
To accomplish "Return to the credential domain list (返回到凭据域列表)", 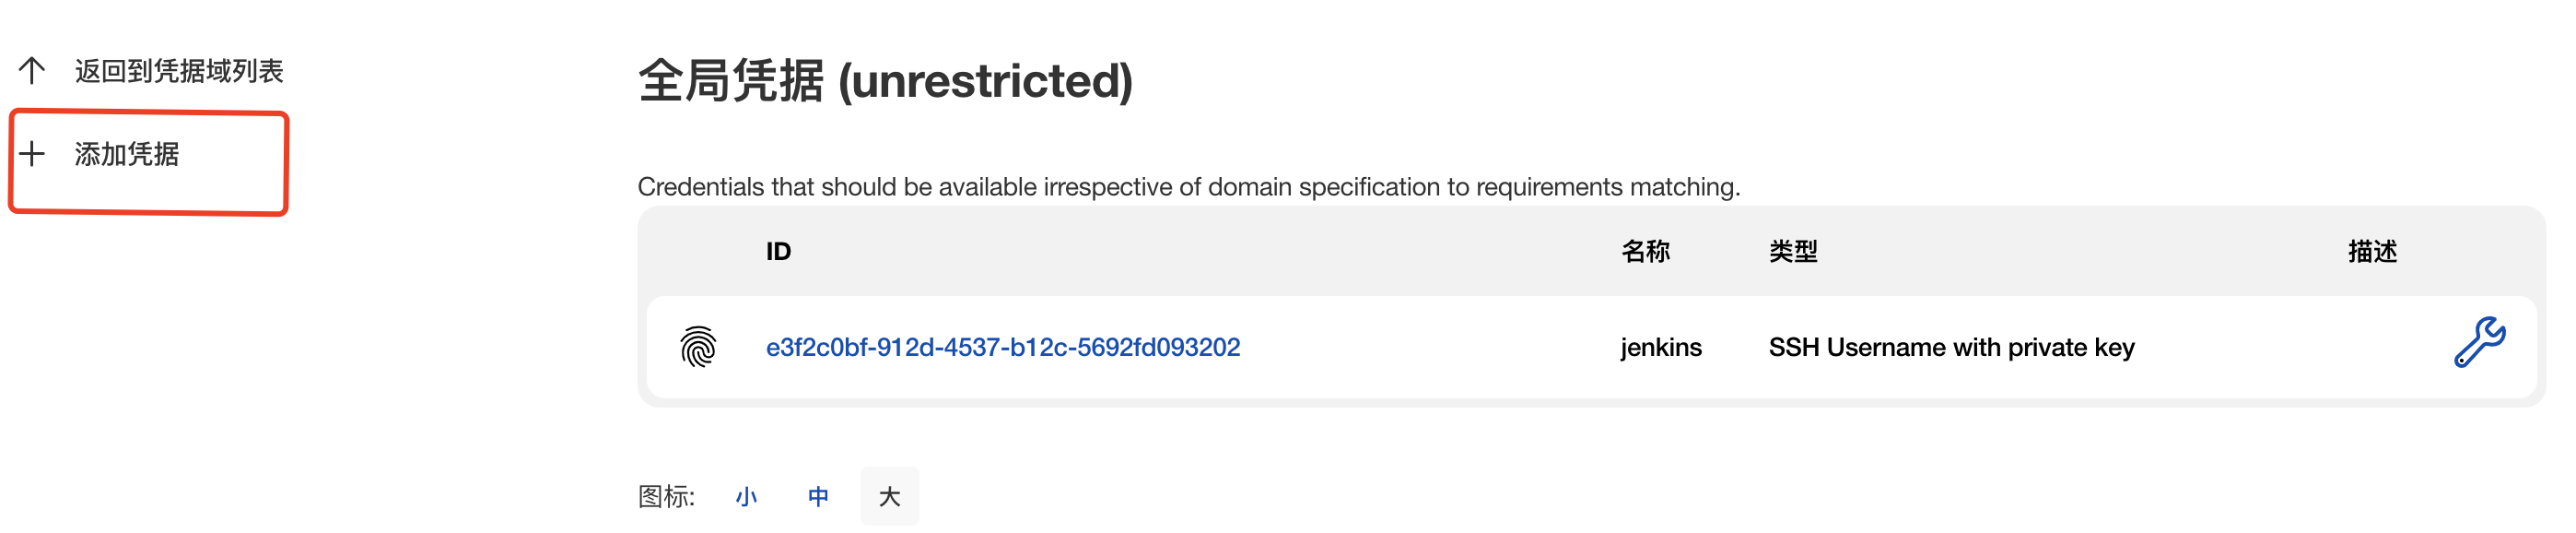I will (178, 71).
